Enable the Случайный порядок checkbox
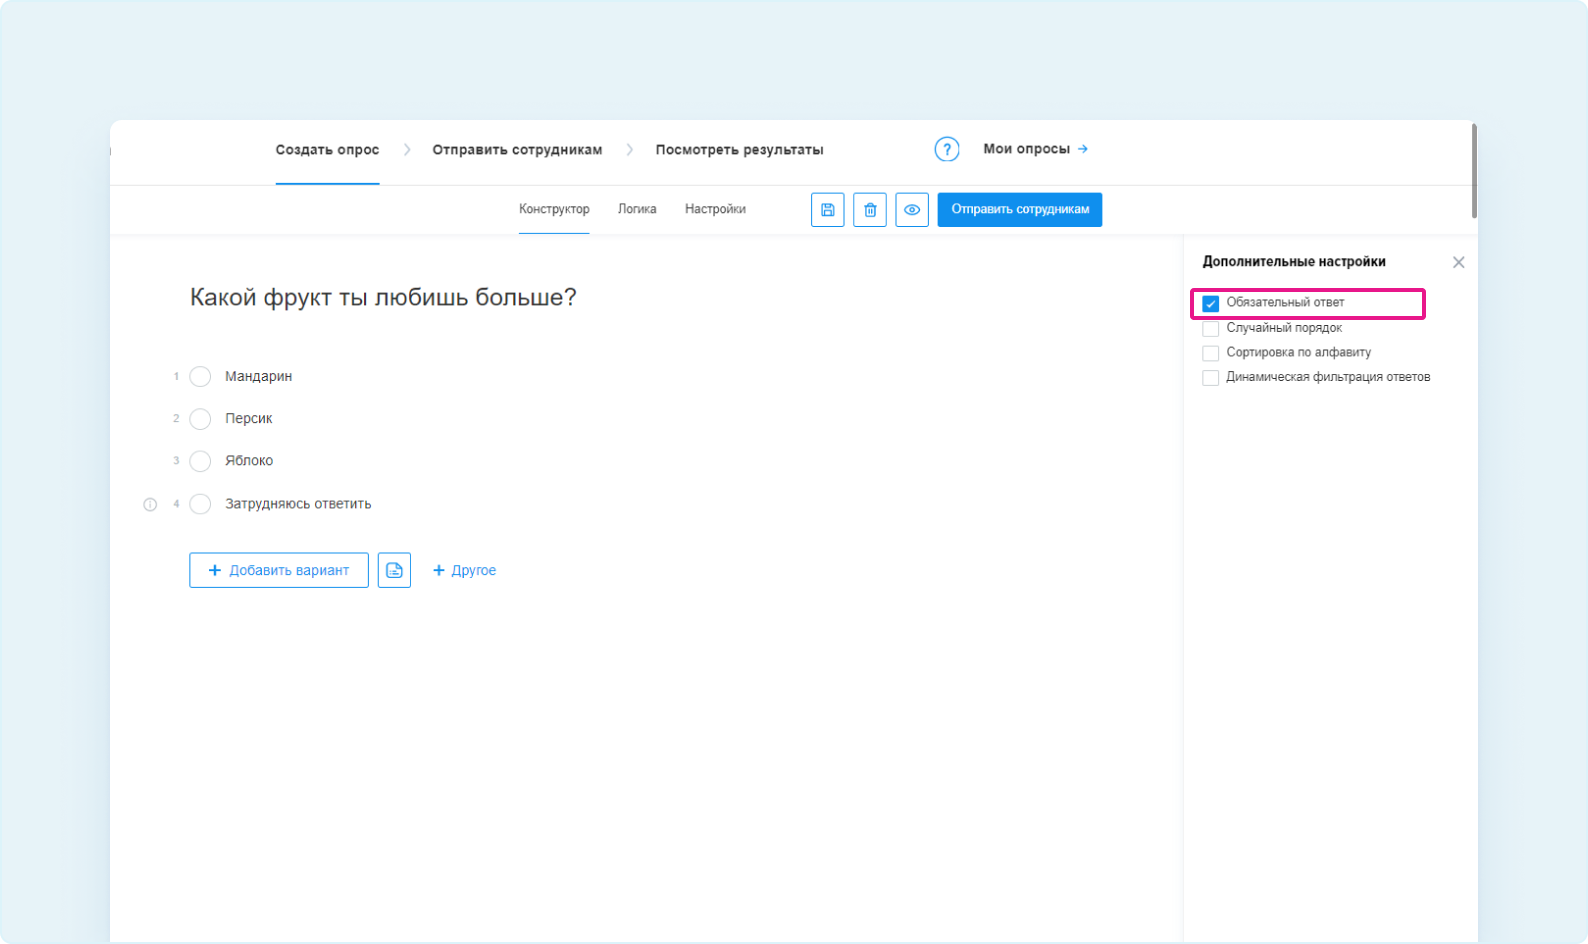1588x944 pixels. (x=1210, y=328)
